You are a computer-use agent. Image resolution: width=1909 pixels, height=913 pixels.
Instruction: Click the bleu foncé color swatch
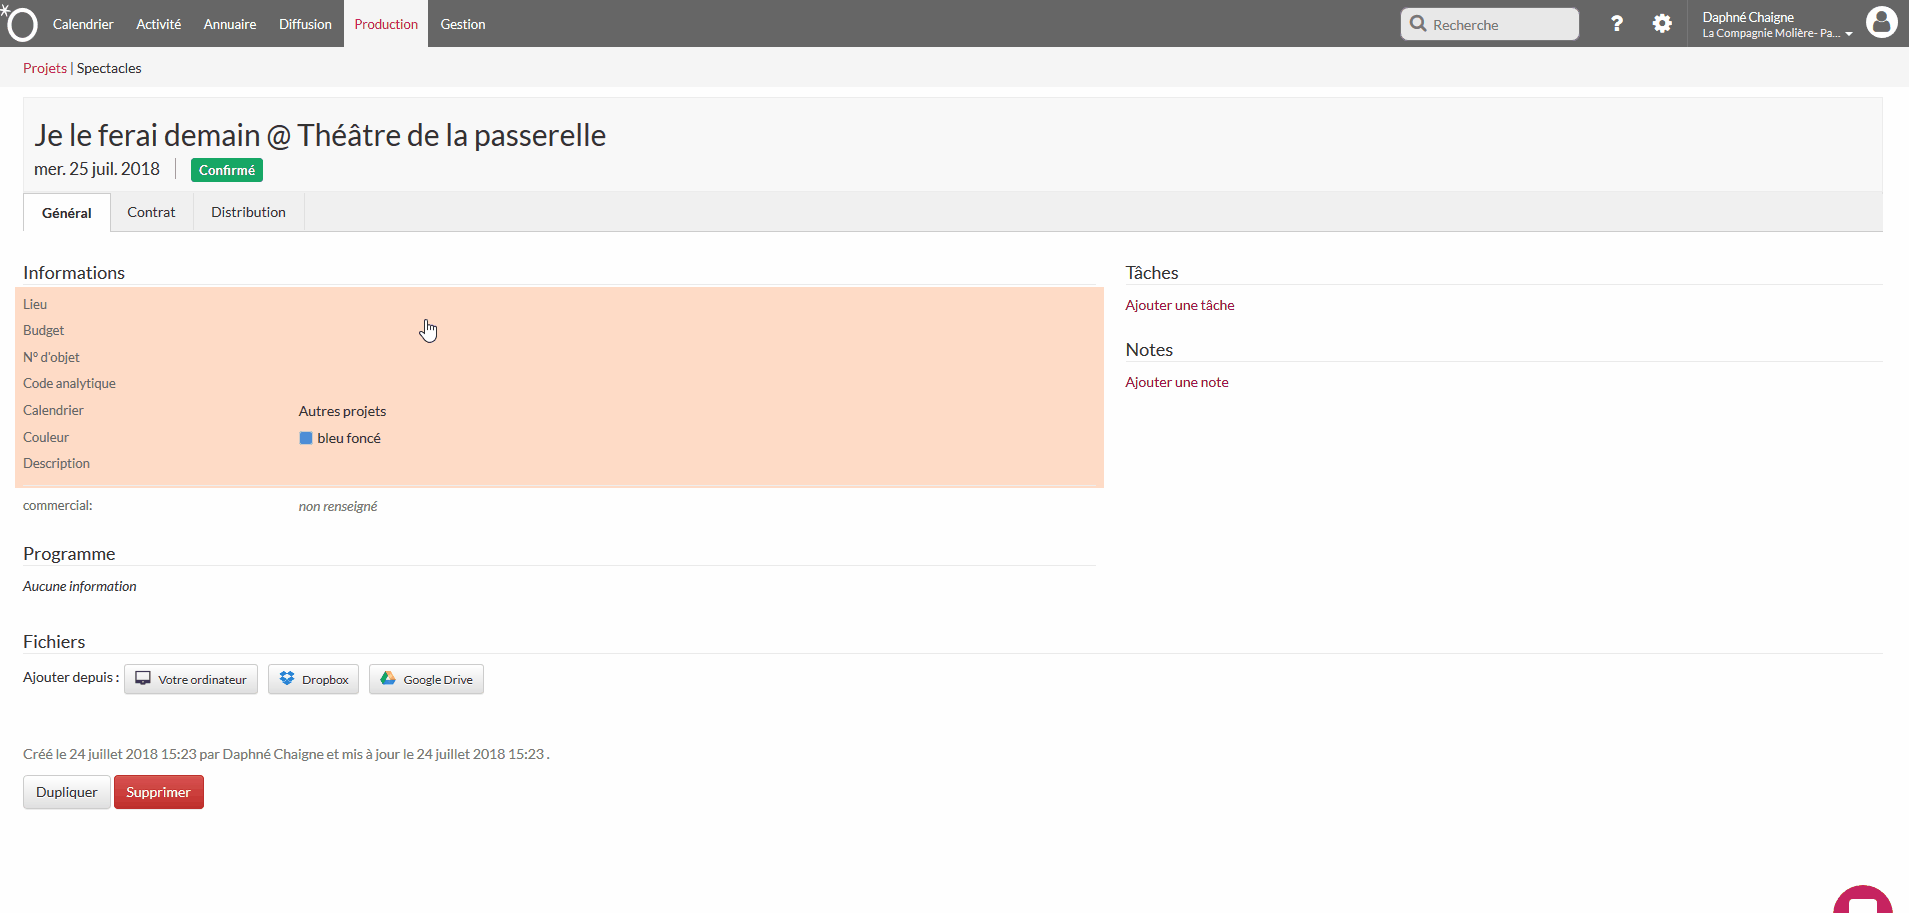pos(306,438)
